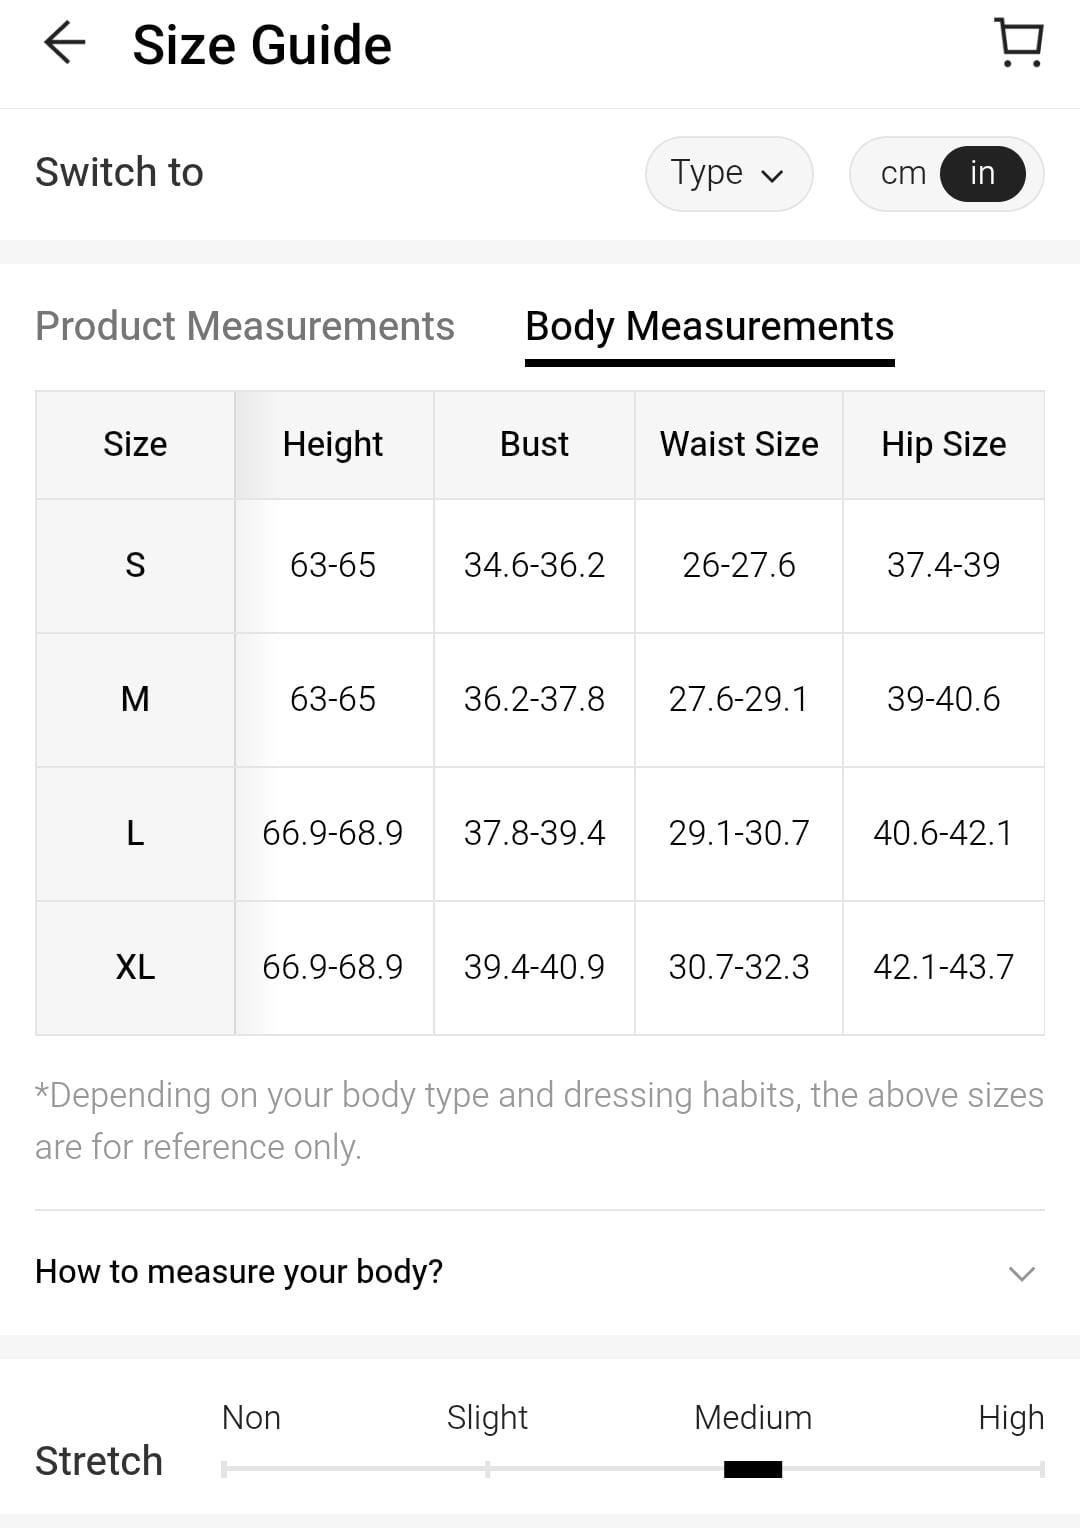
Task: Expand 'How to measure your body?' section
Action: (x=239, y=1271)
